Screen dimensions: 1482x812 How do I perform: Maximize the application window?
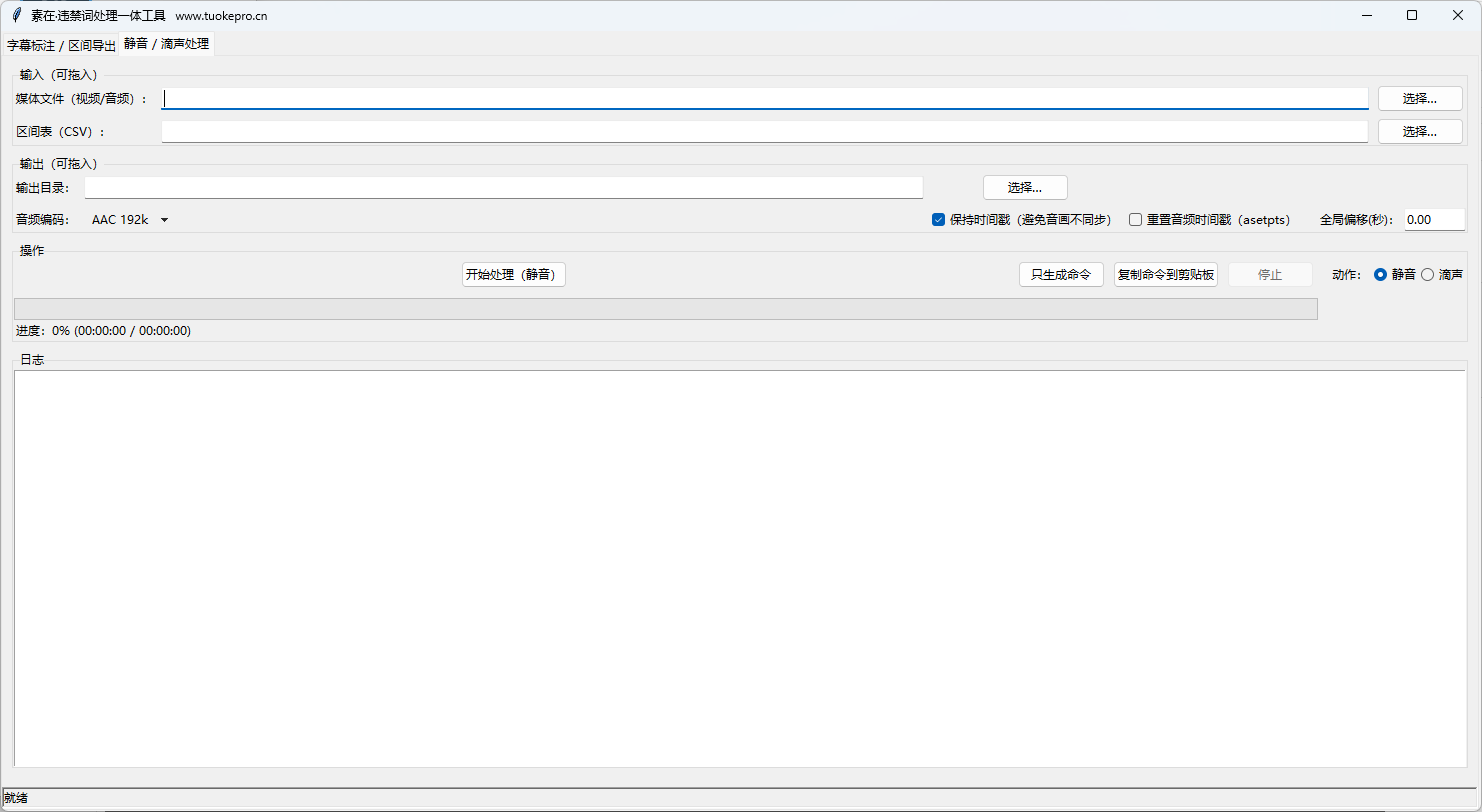[1412, 15]
